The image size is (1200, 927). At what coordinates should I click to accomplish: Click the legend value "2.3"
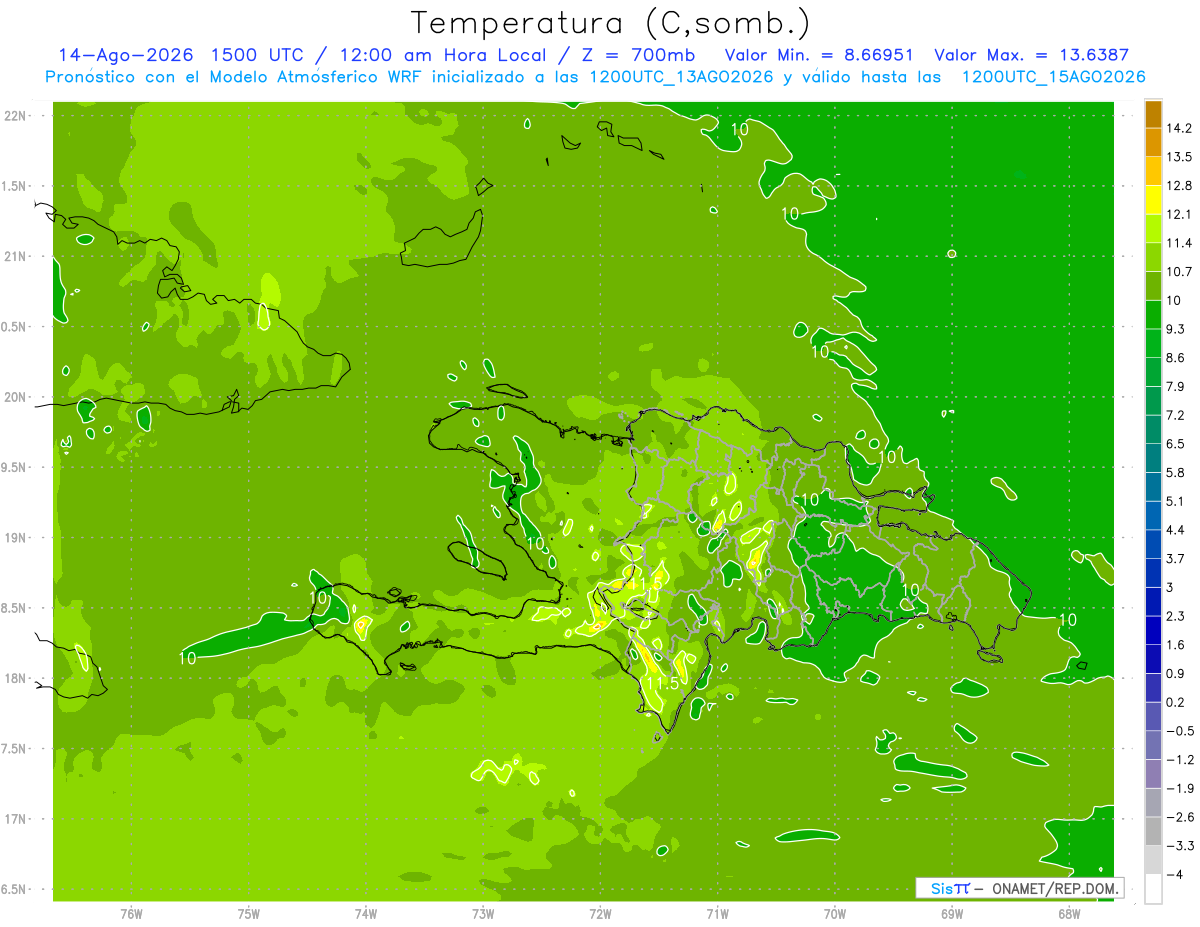click(1175, 616)
